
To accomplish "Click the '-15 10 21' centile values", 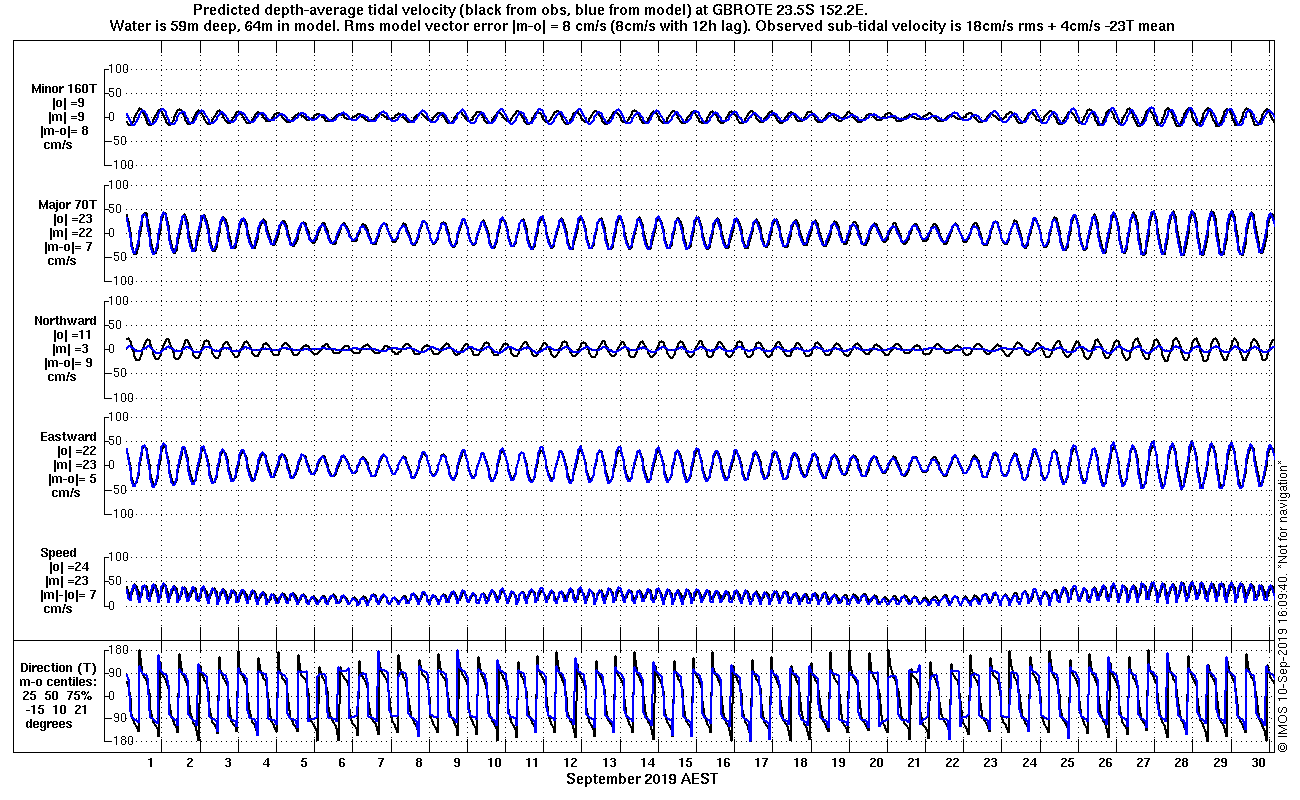I will pos(57,709).
